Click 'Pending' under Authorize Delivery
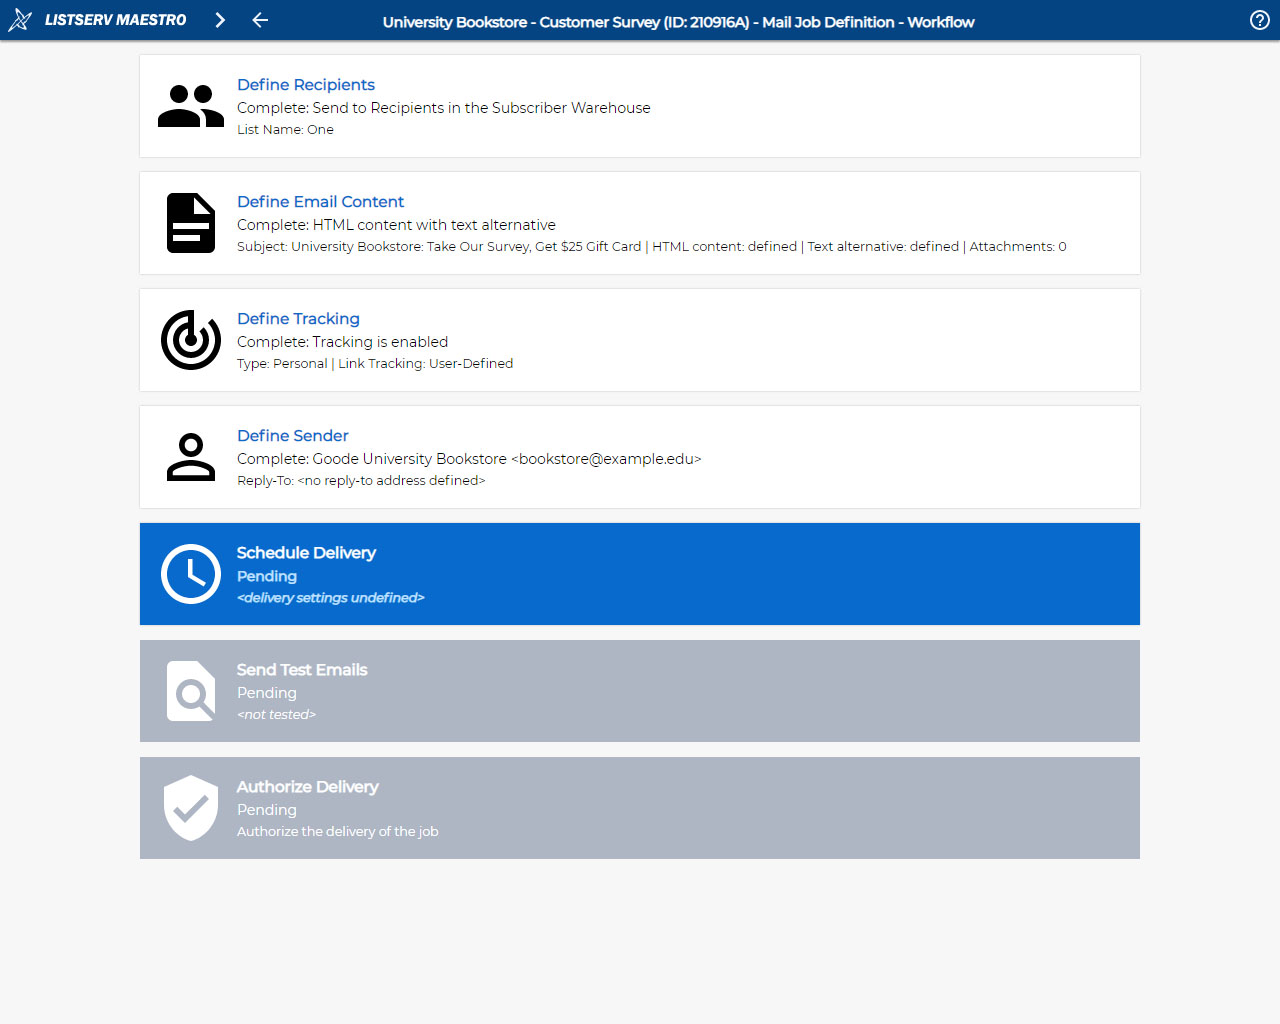1280x1024 pixels. point(267,810)
